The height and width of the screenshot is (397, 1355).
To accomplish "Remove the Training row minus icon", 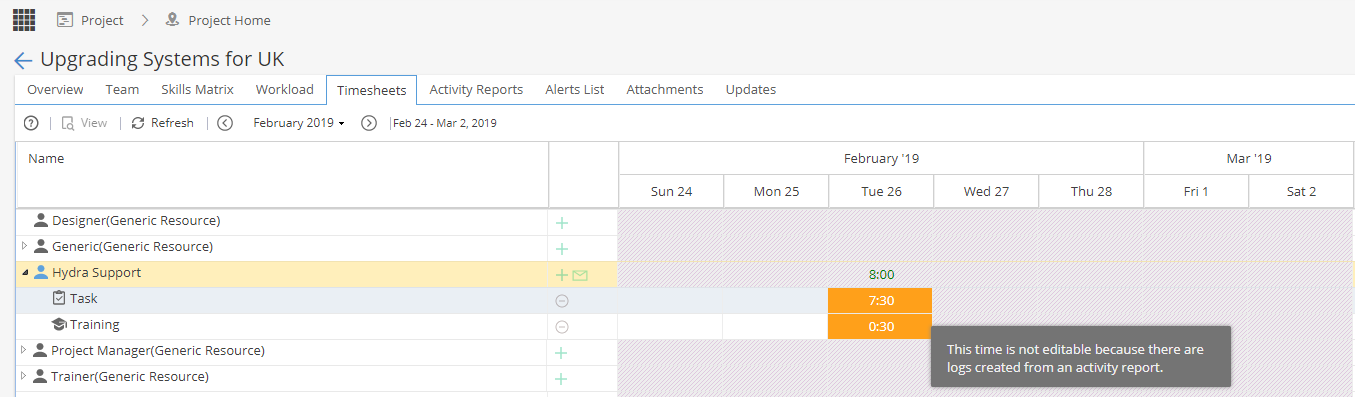I will click(562, 327).
